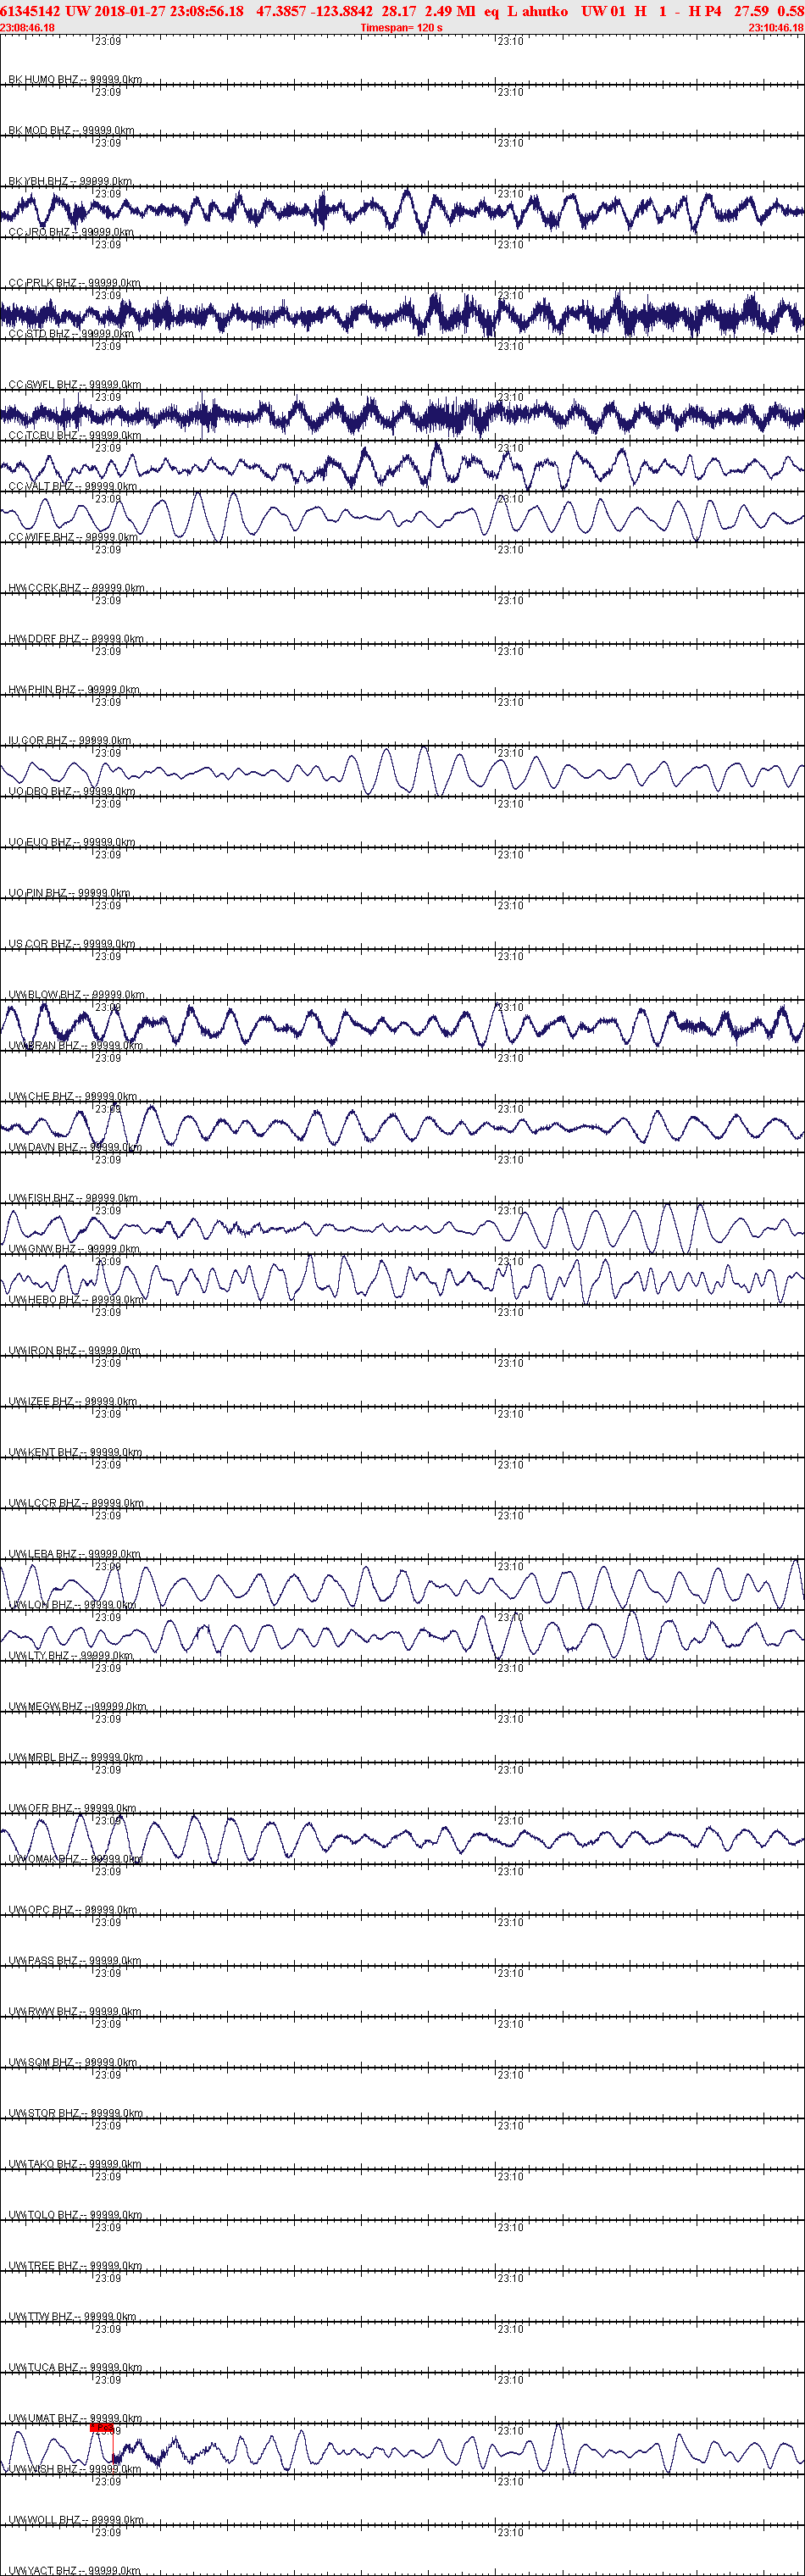
Task: Select the UW.UMAT BHZ station label
Action: tap(76, 2419)
